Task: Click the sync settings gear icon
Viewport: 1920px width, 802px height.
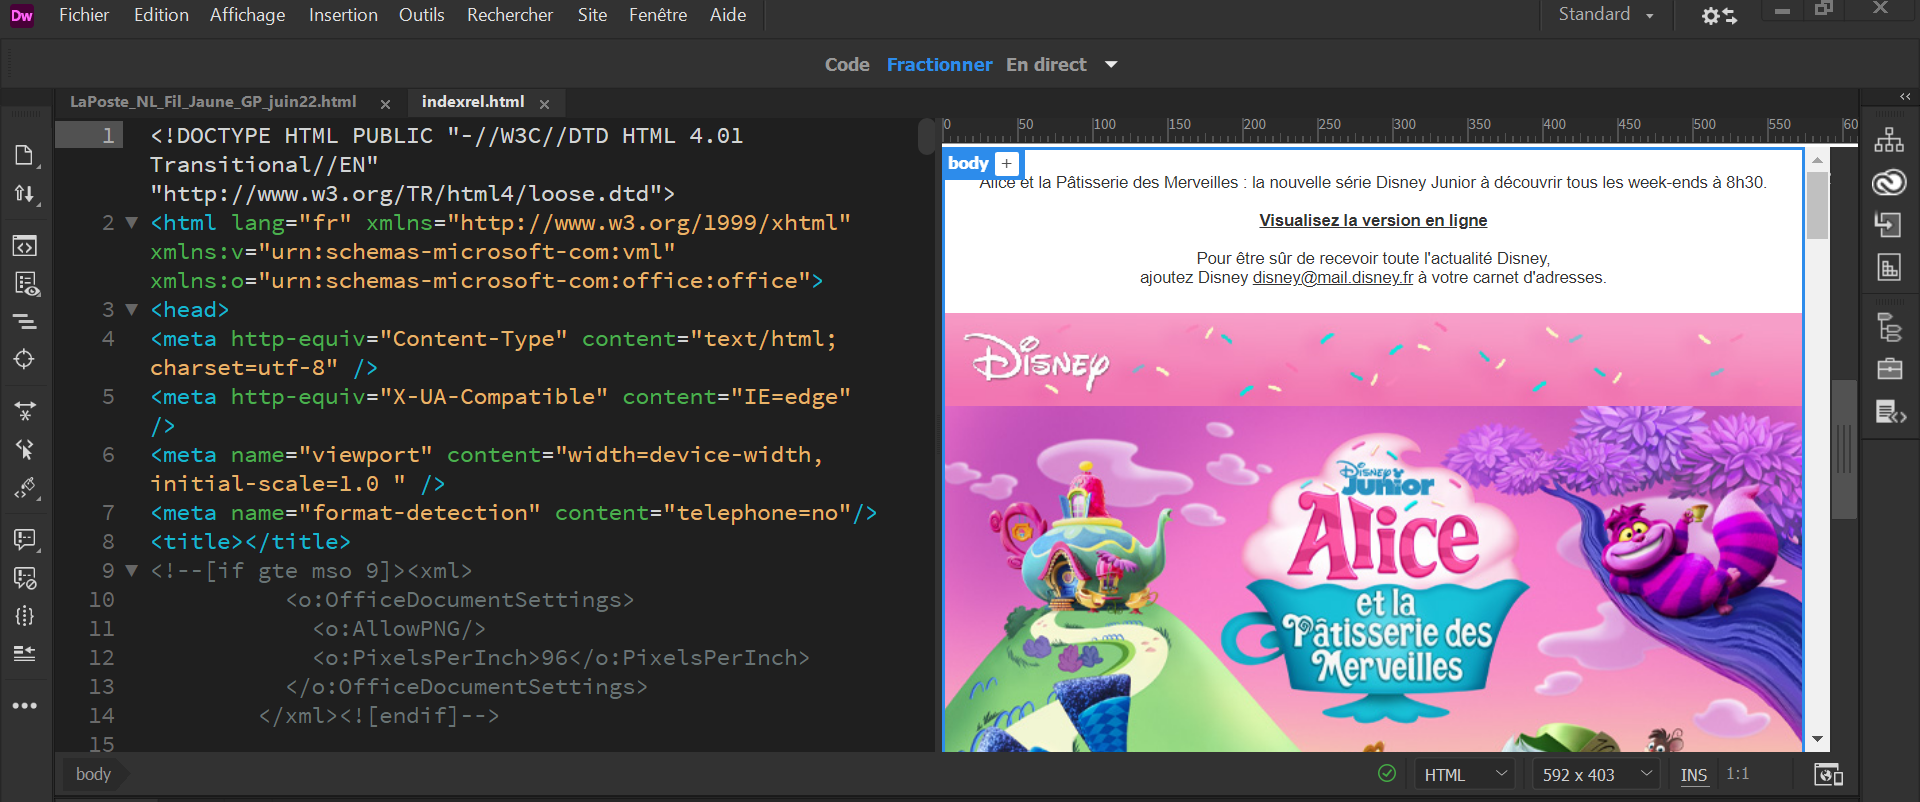Action: pos(1719,15)
